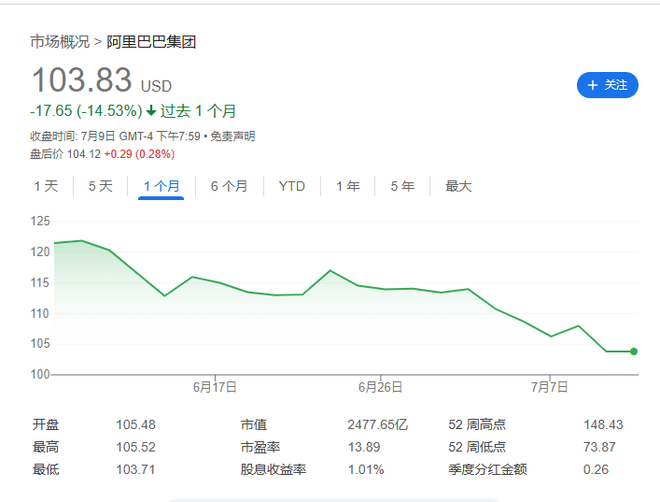Image resolution: width=660 pixels, height=502 pixels.
Task: Click the 市值 value 2477.65亿
Action: tap(377, 425)
